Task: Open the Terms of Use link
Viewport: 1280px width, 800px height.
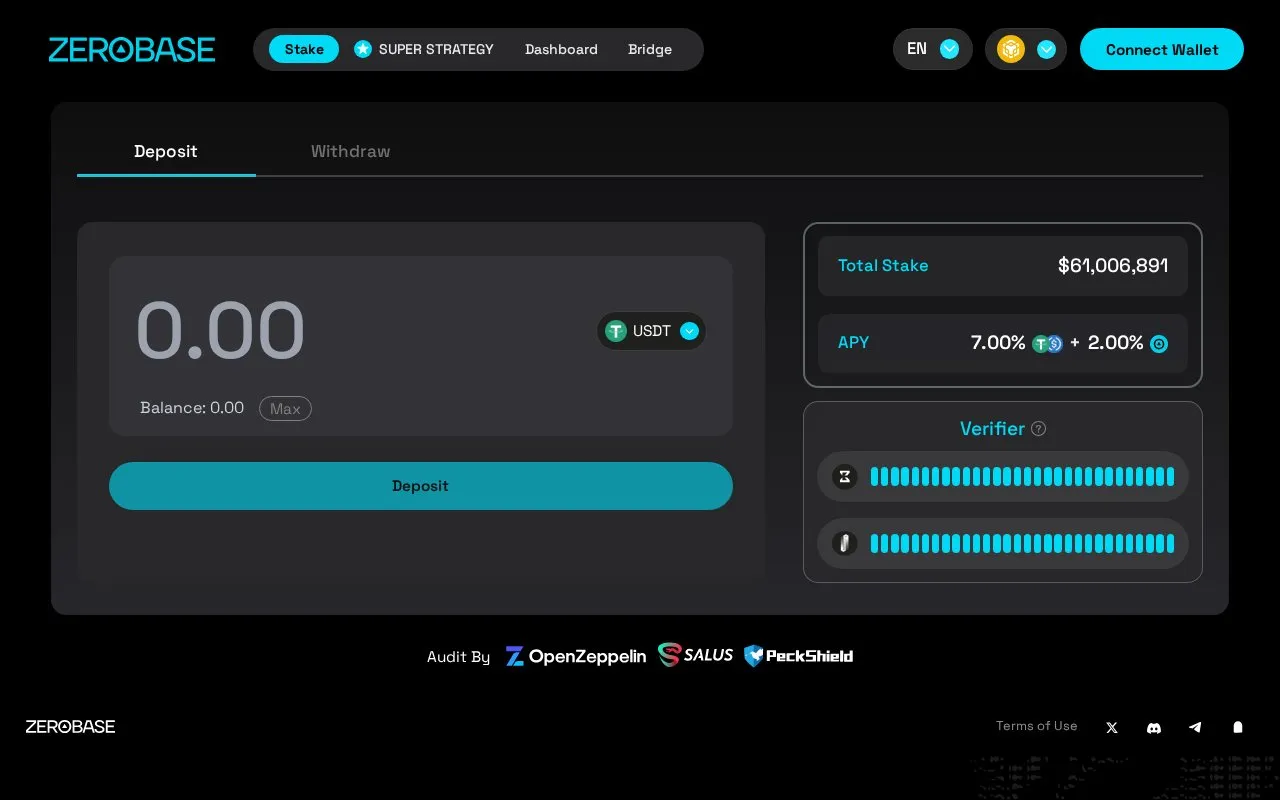Action: click(x=1037, y=726)
